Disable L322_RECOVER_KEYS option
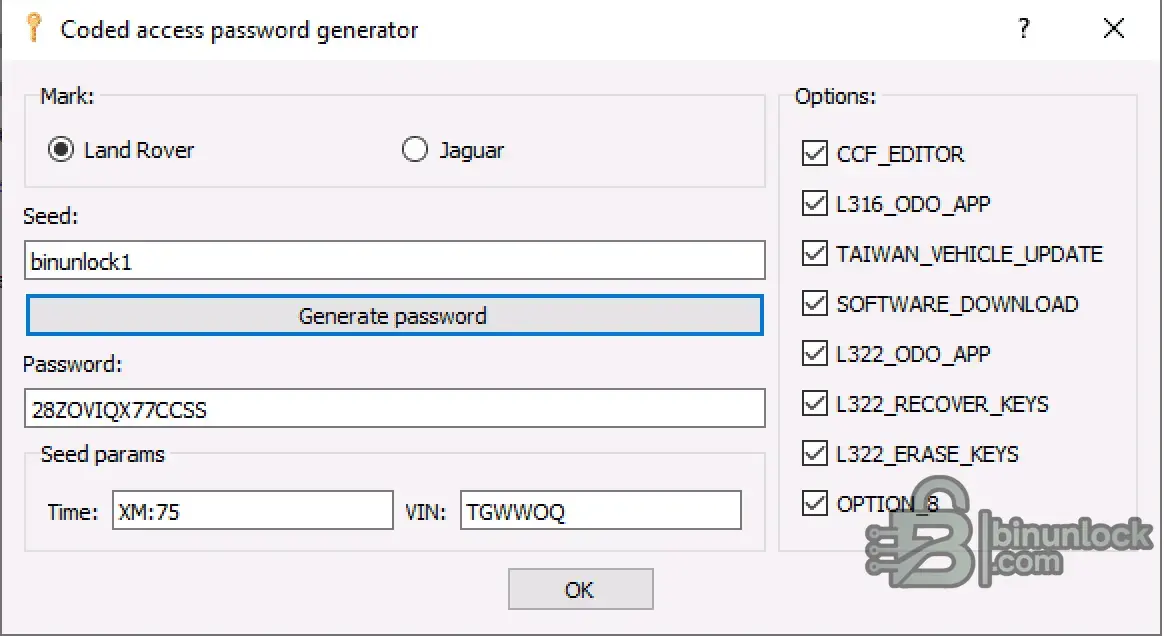Viewport: 1164px width, 636px height. point(814,404)
